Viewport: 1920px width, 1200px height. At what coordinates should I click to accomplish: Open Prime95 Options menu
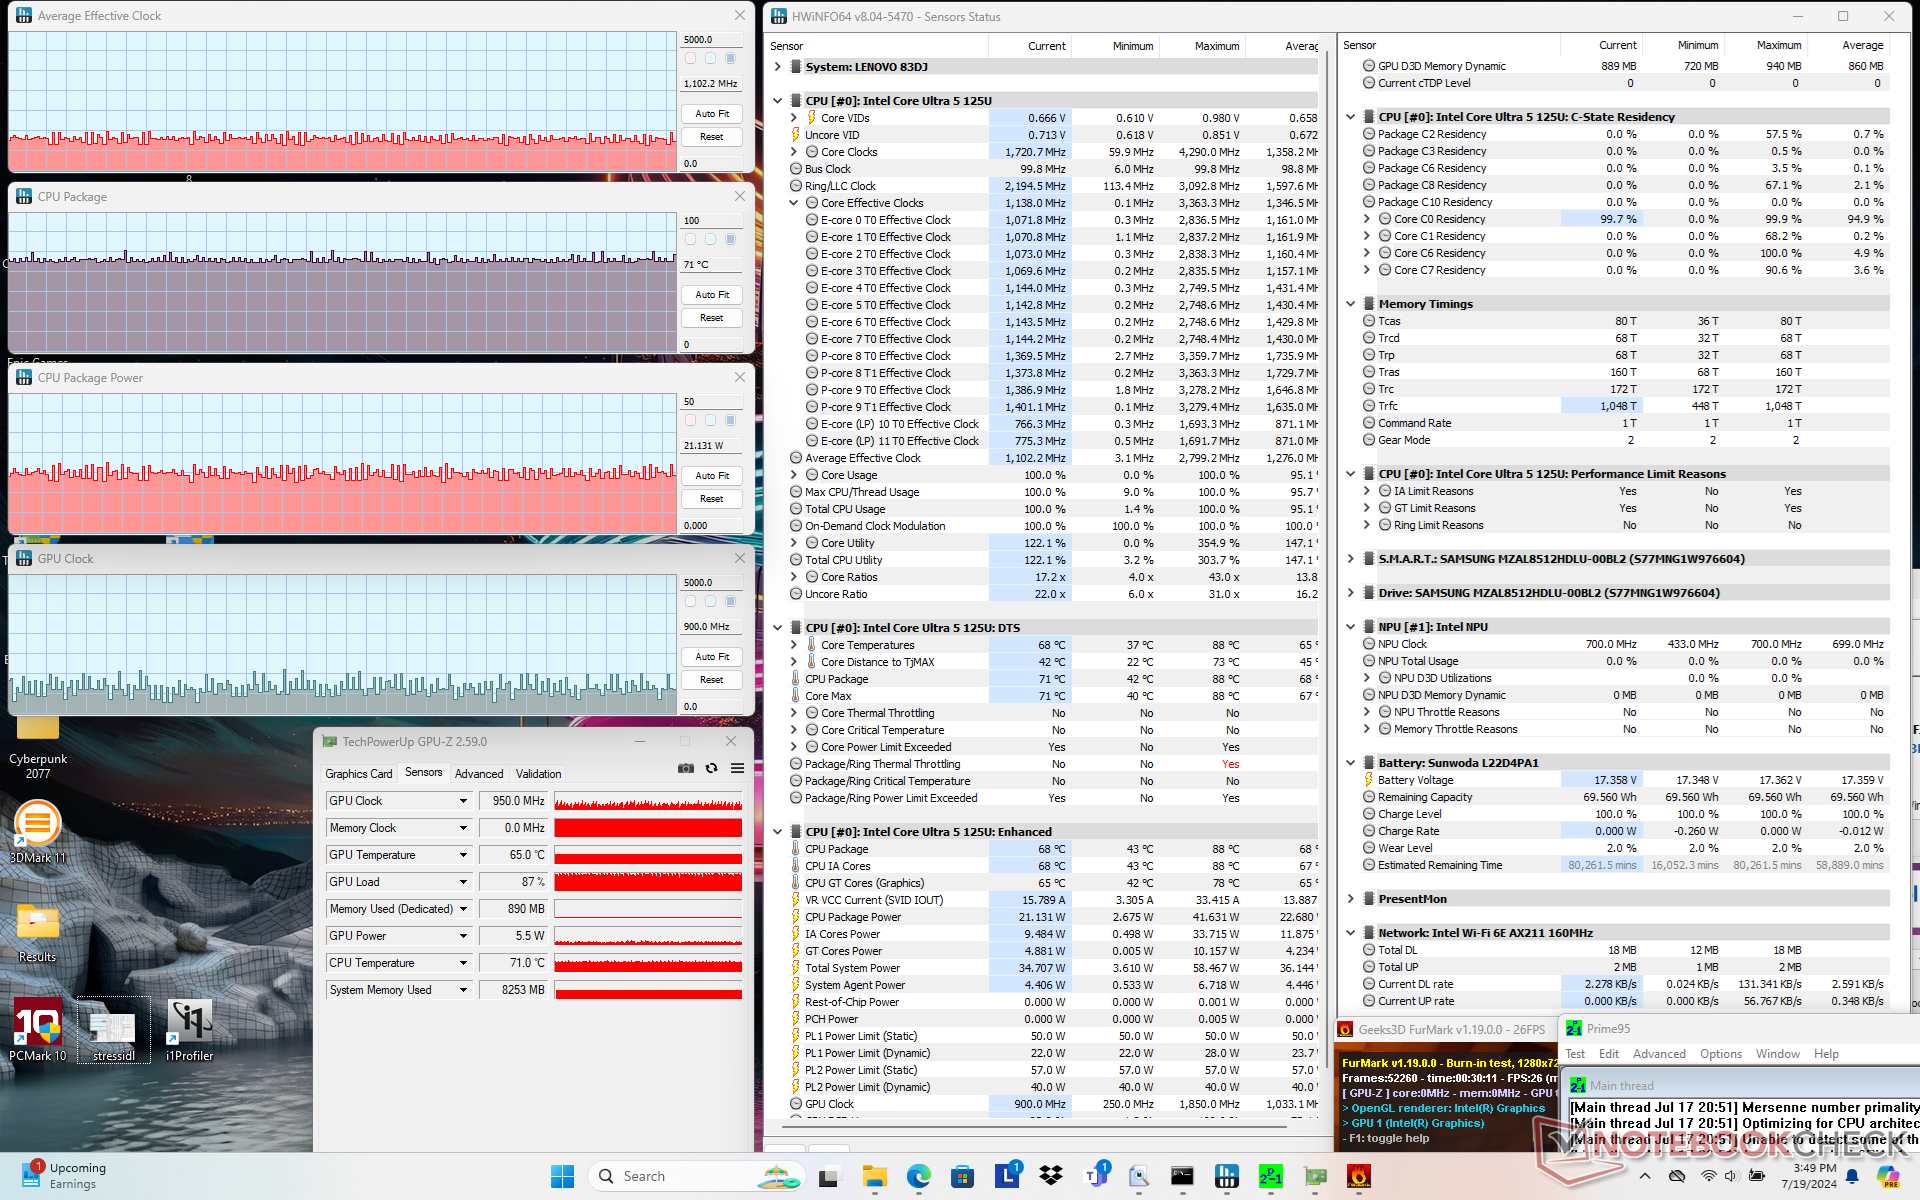coord(1720,1054)
